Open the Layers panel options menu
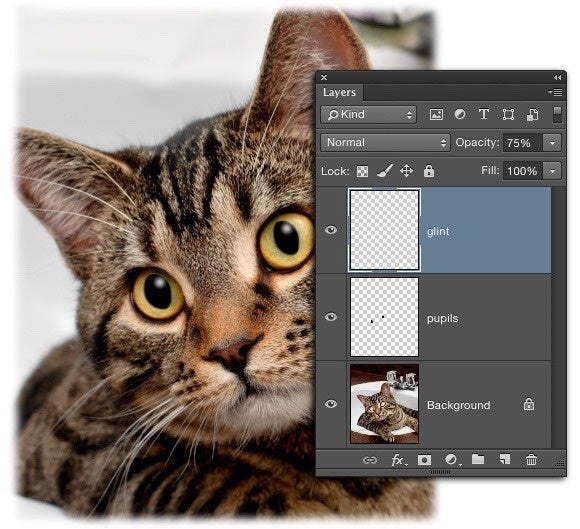The width and height of the screenshot is (580, 529). [555, 92]
